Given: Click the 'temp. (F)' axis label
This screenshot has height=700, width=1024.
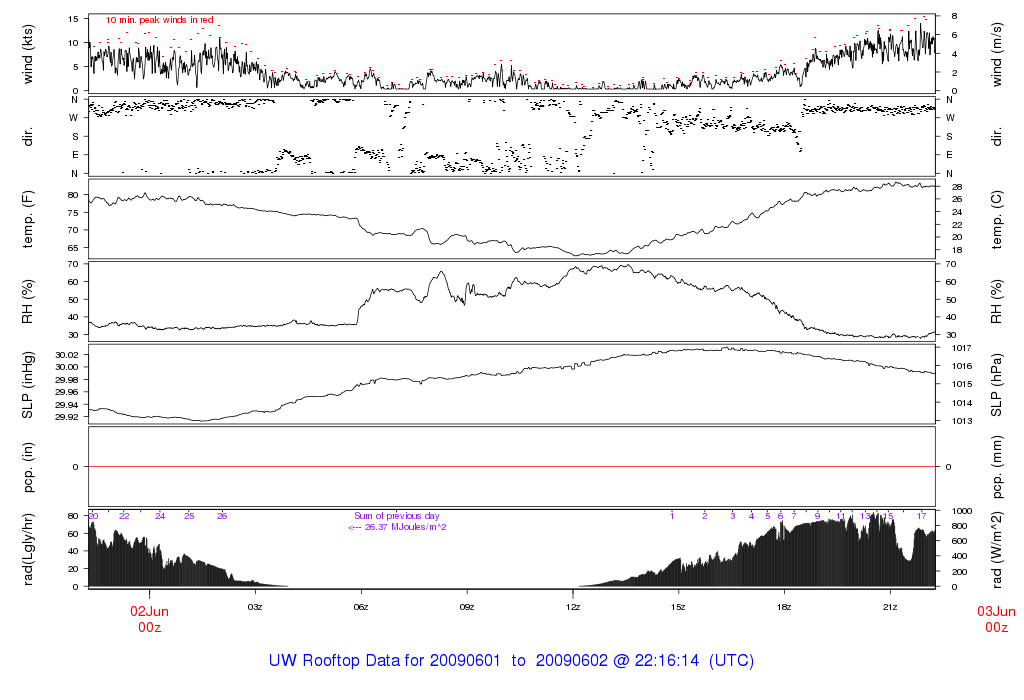Looking at the screenshot, I should pos(28,217).
